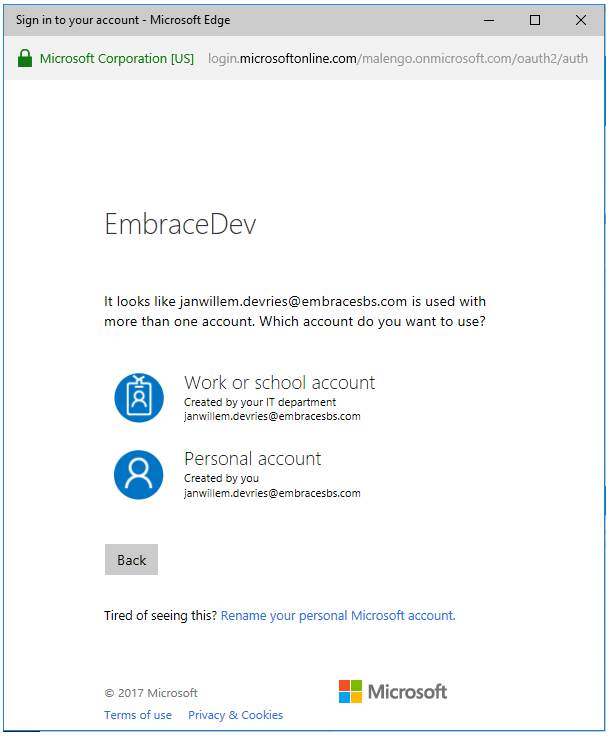Click the Microsoft Corporation [US] certificate label
Viewport: 611px width, 743px height.
(117, 59)
